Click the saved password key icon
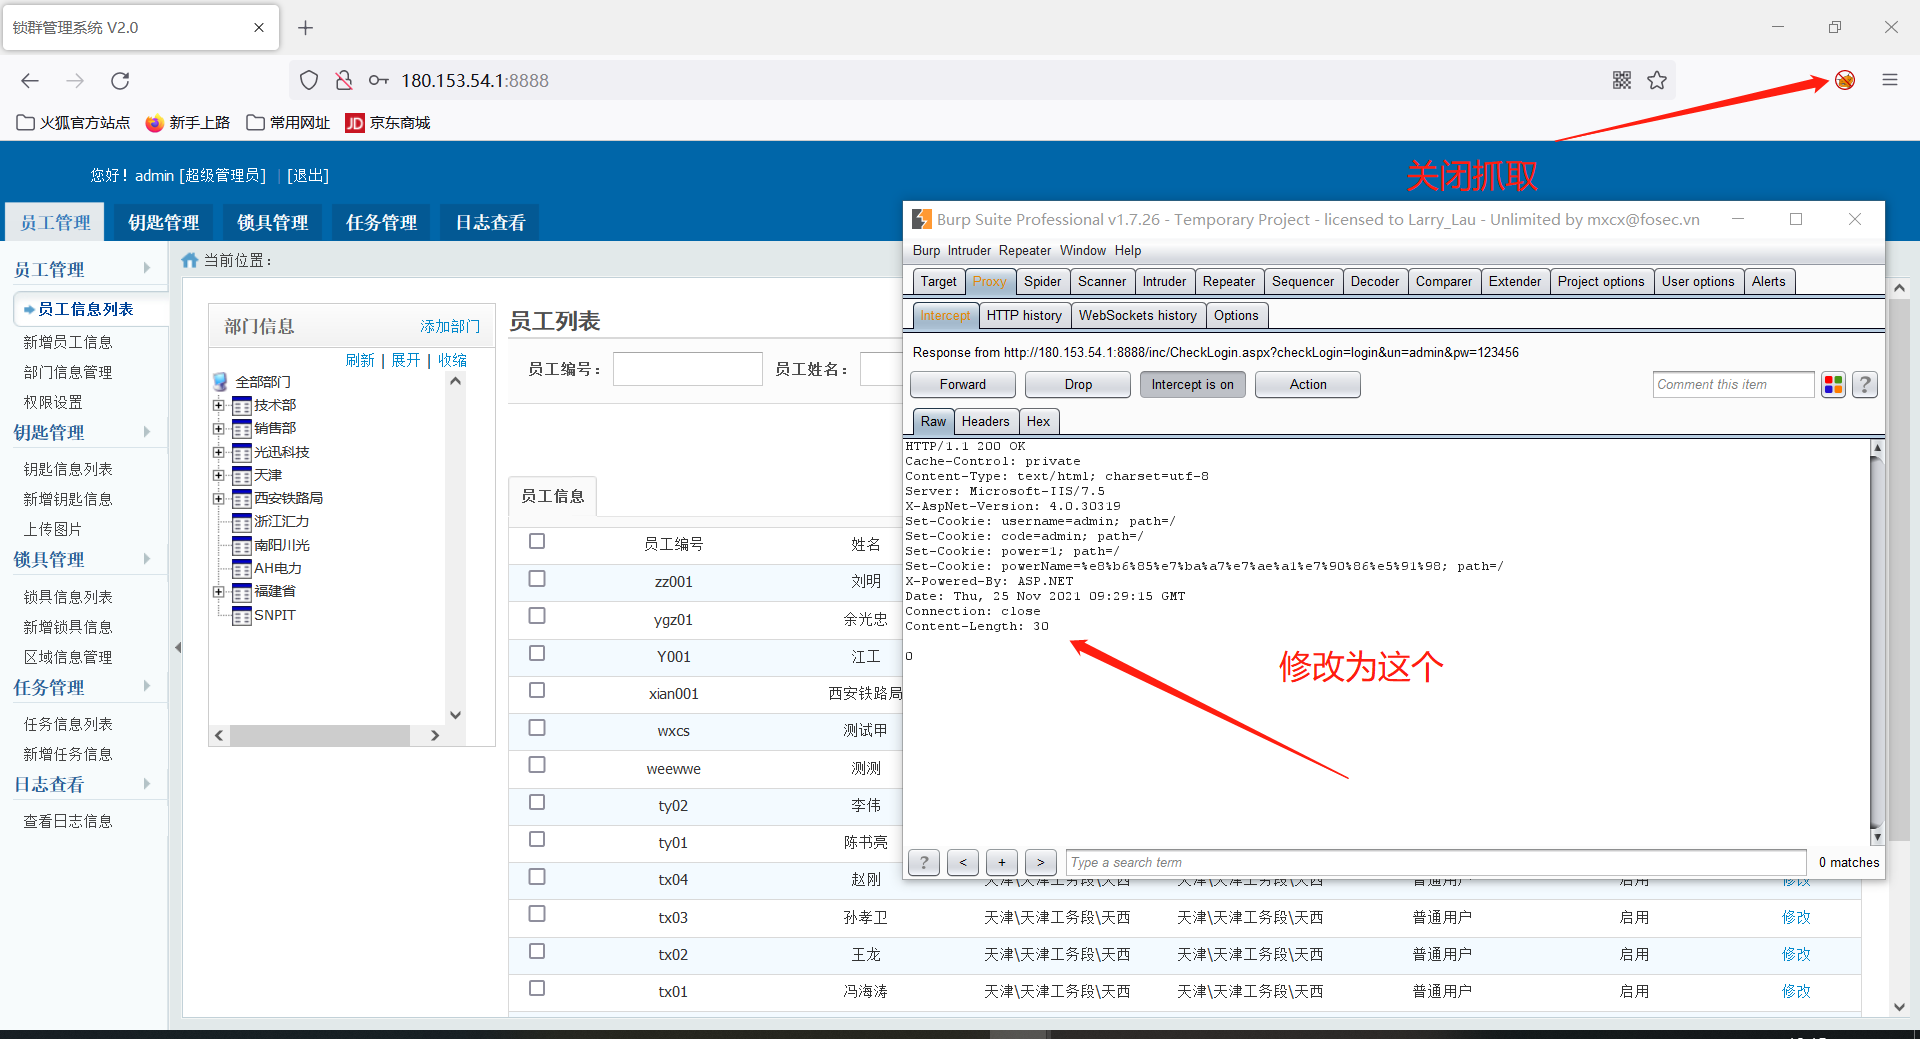 [x=378, y=81]
